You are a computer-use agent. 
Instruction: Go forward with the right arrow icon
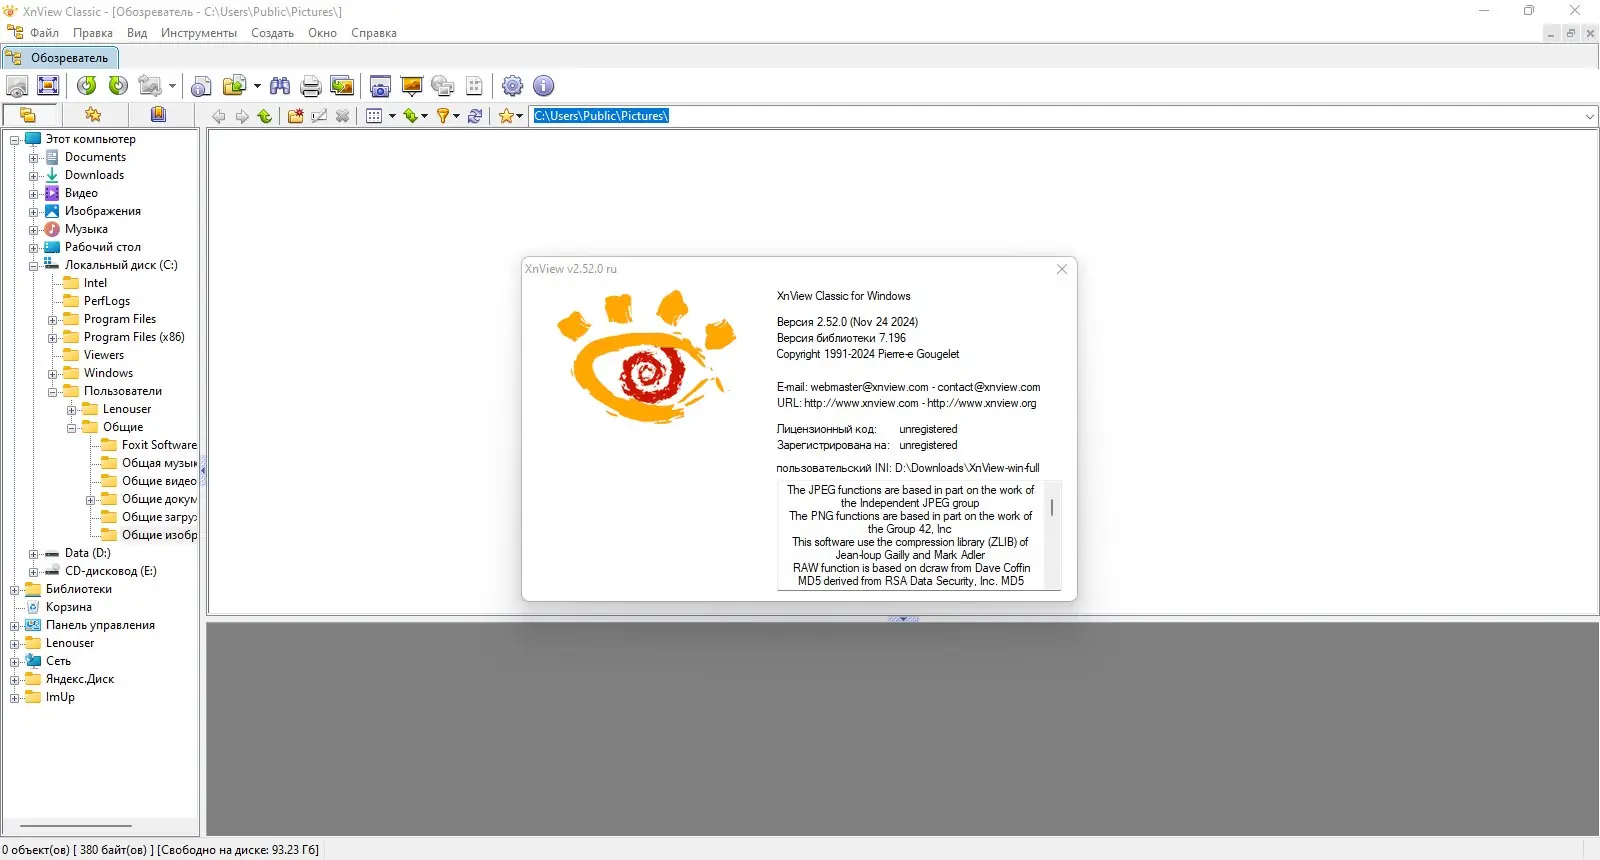(242, 116)
